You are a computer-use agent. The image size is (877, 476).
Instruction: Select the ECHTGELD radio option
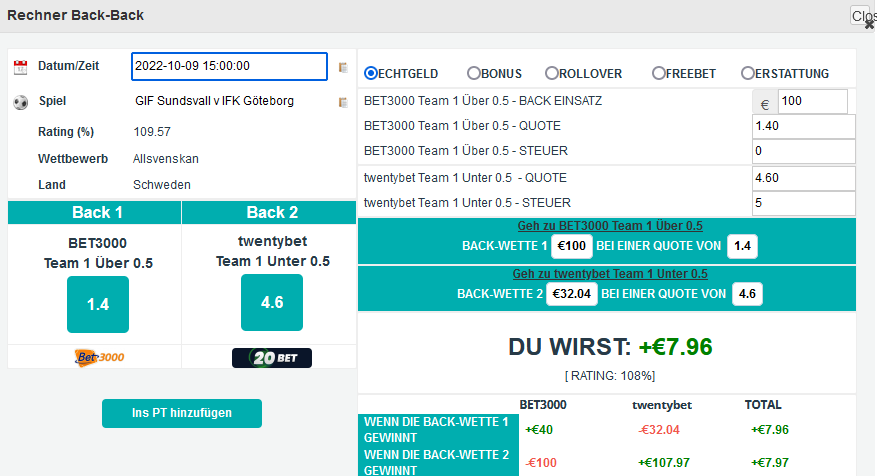[x=370, y=73]
